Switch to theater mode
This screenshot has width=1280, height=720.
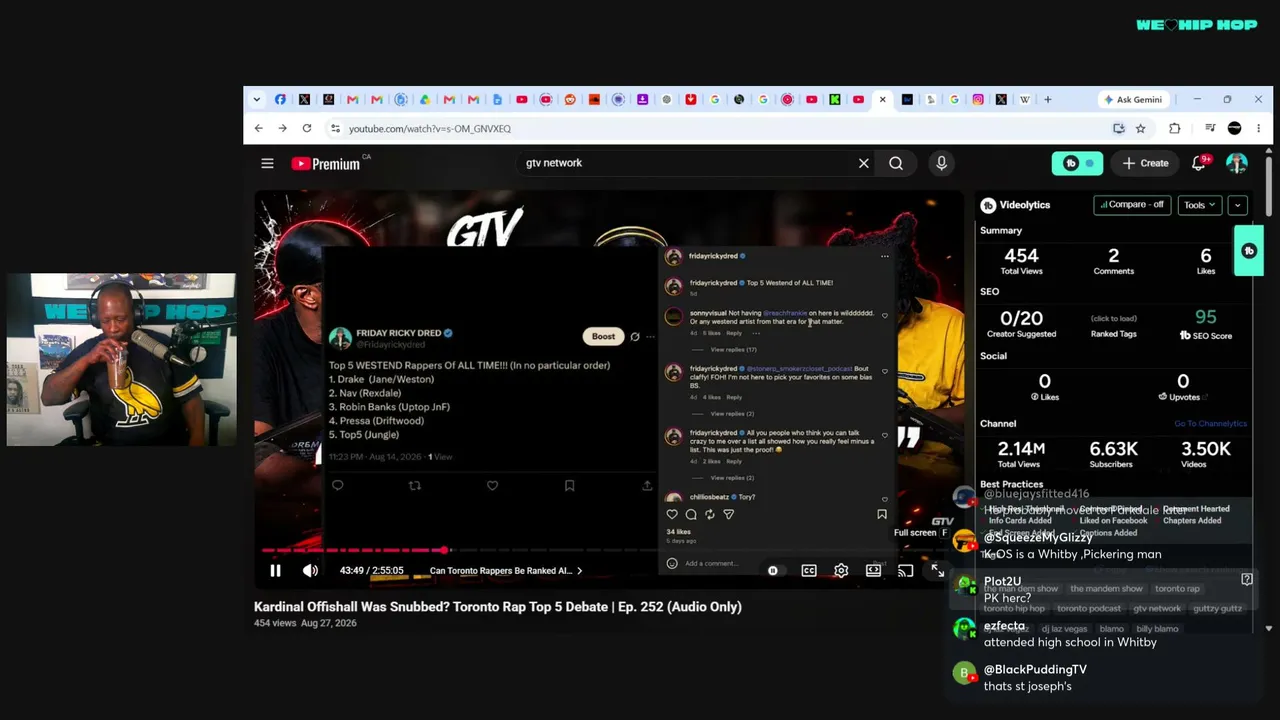pos(873,571)
